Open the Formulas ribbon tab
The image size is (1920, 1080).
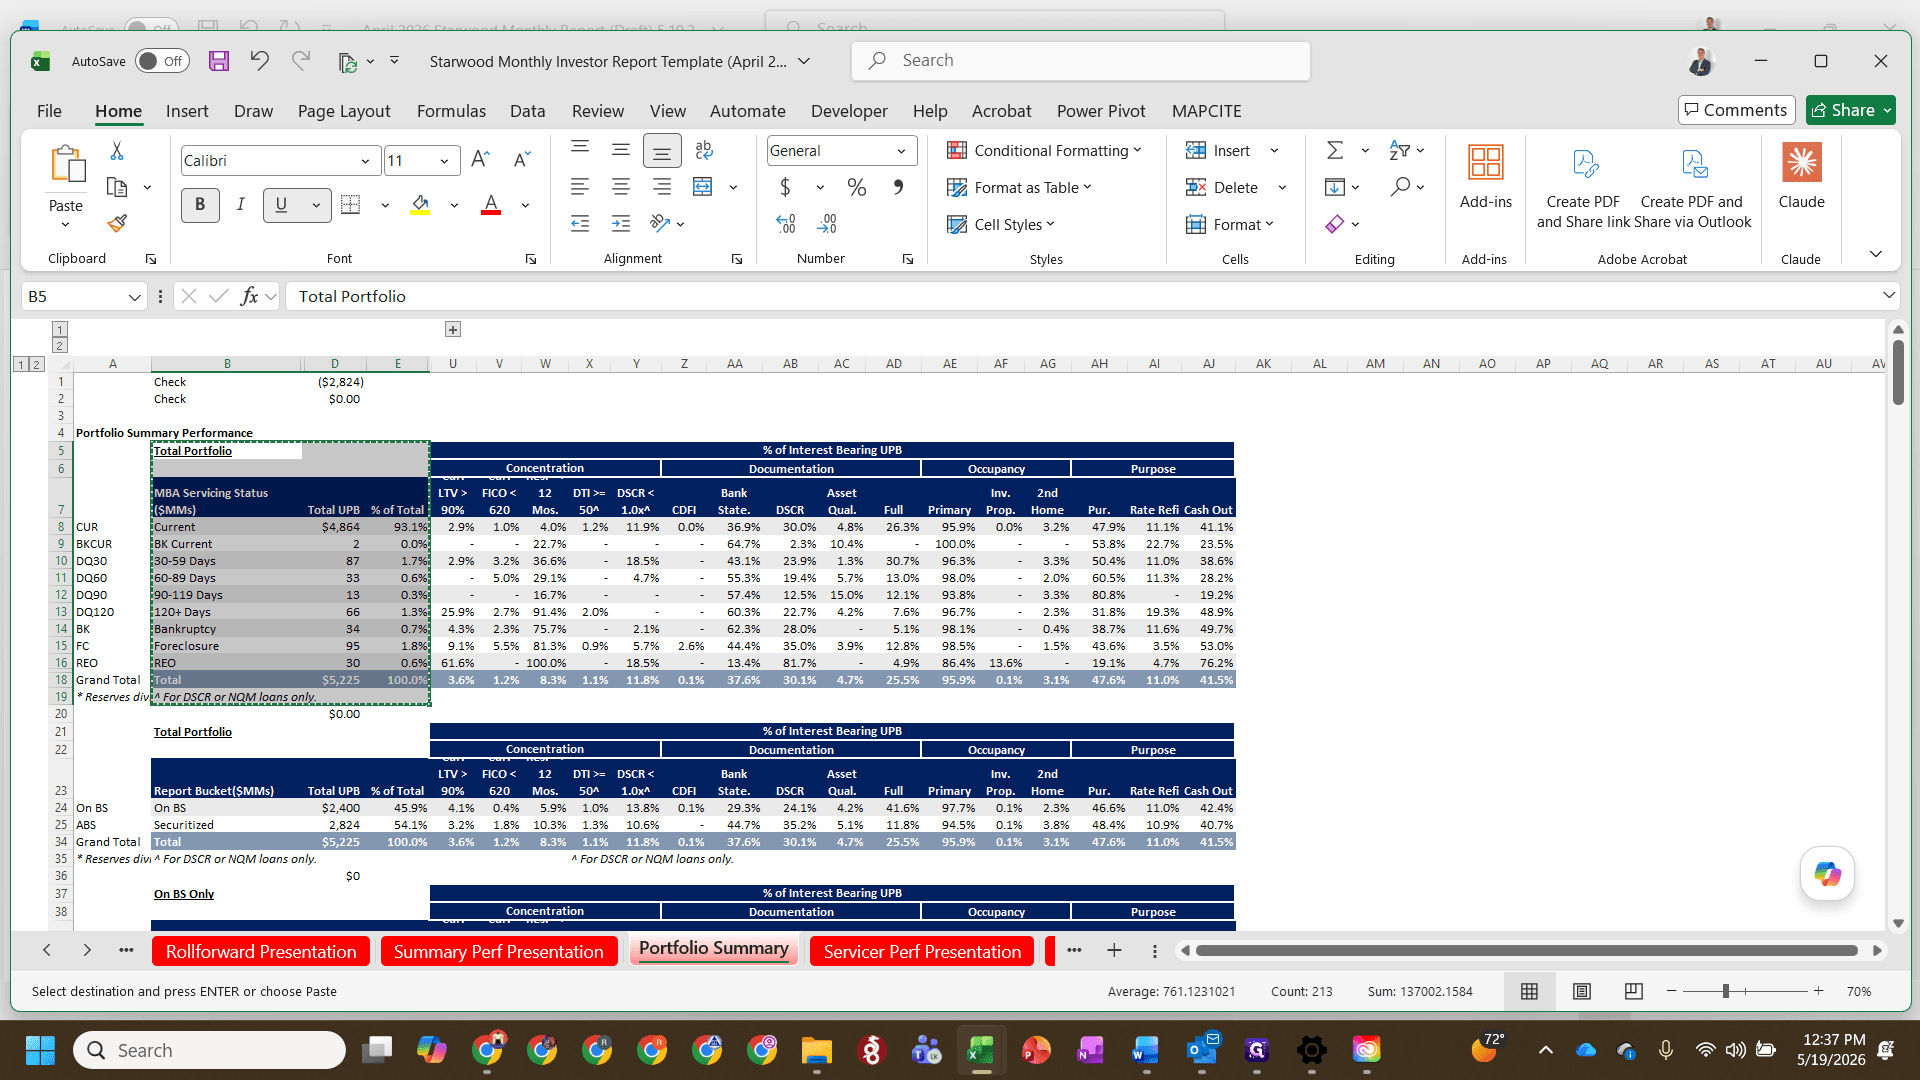[x=451, y=111]
